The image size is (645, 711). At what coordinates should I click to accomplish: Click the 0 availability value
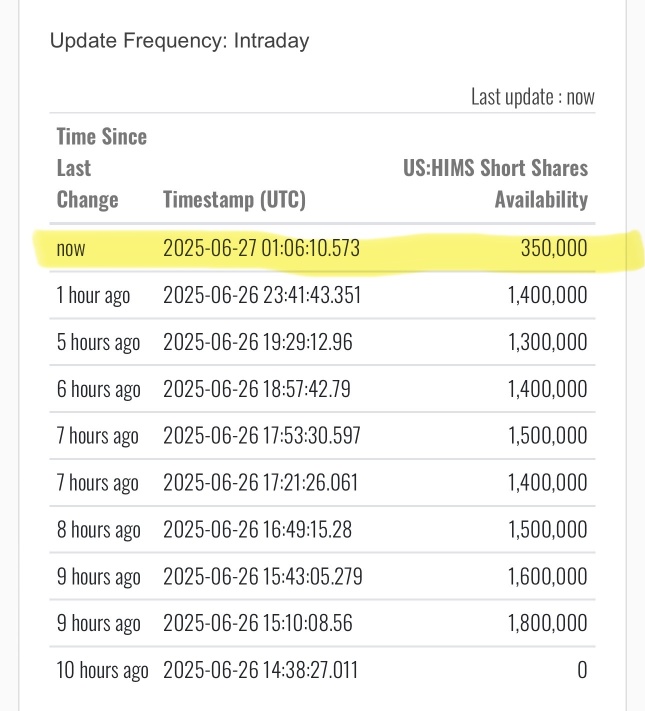(x=582, y=670)
